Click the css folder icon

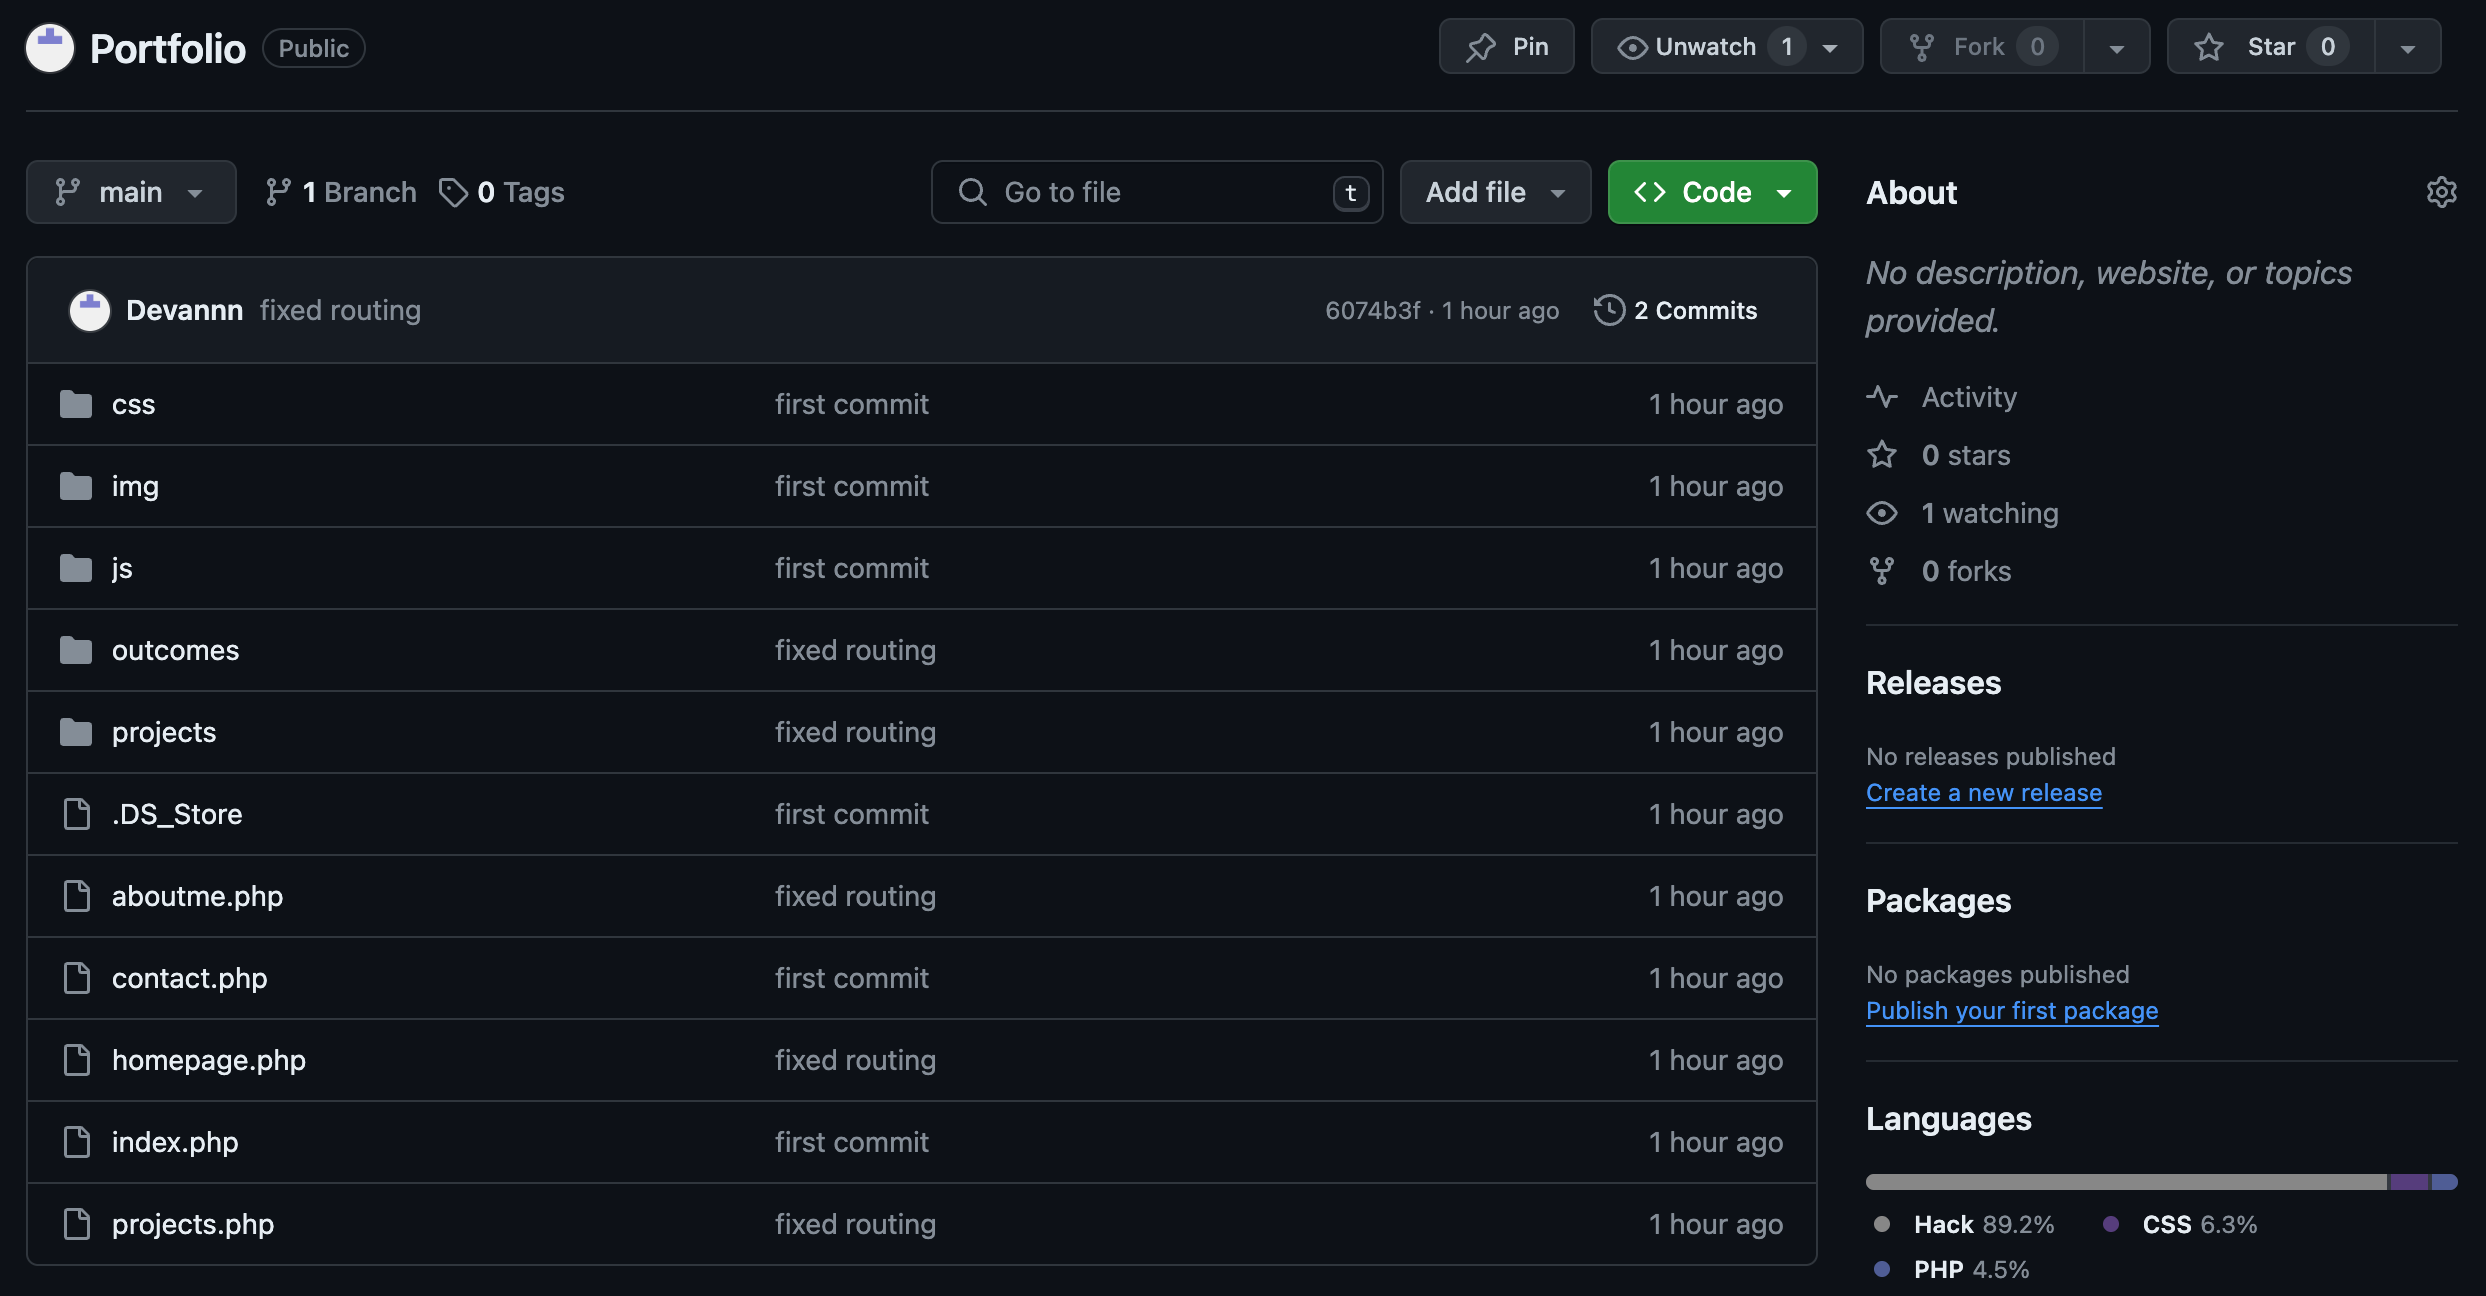click(76, 404)
